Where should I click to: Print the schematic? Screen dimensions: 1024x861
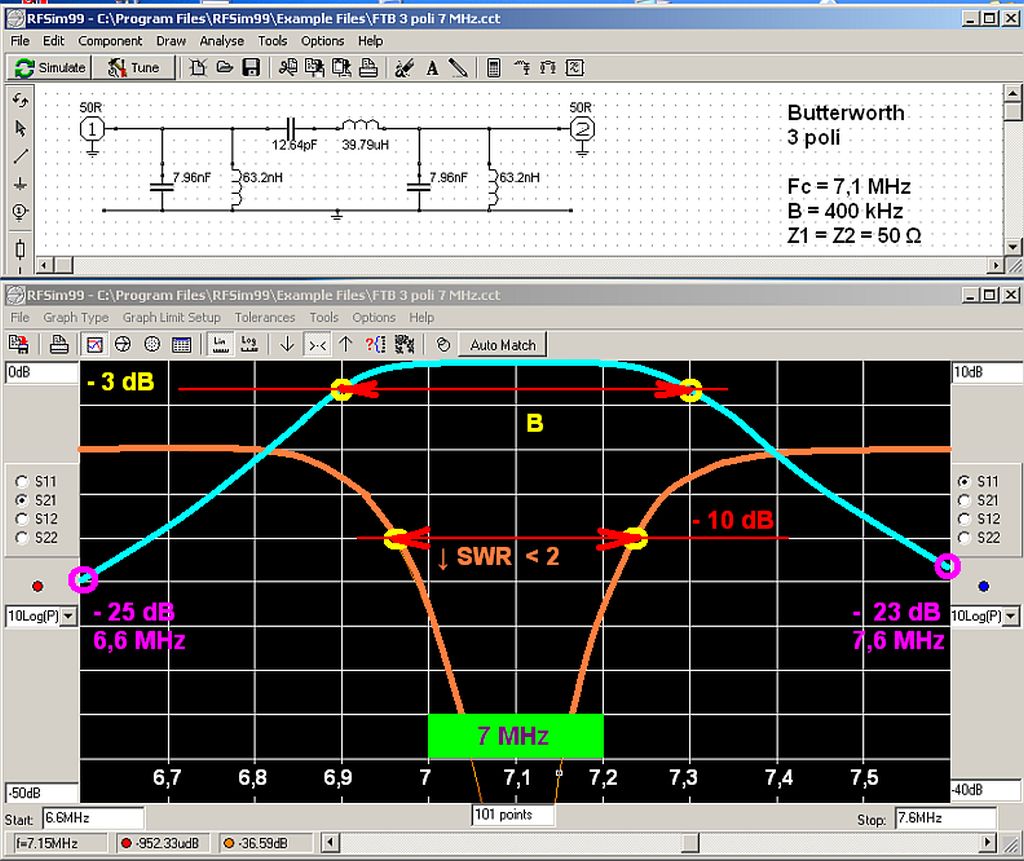pyautogui.click(x=368, y=67)
